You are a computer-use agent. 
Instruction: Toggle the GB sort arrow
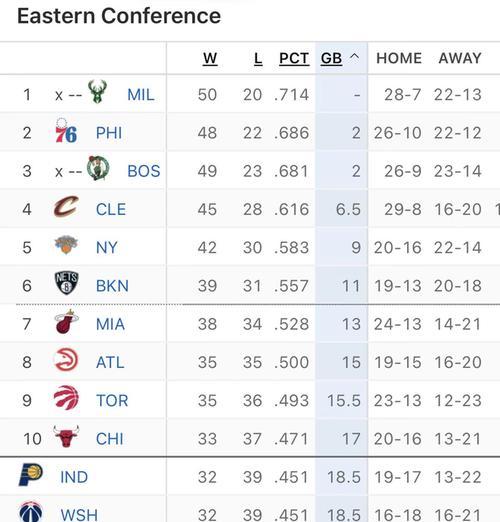coord(355,57)
